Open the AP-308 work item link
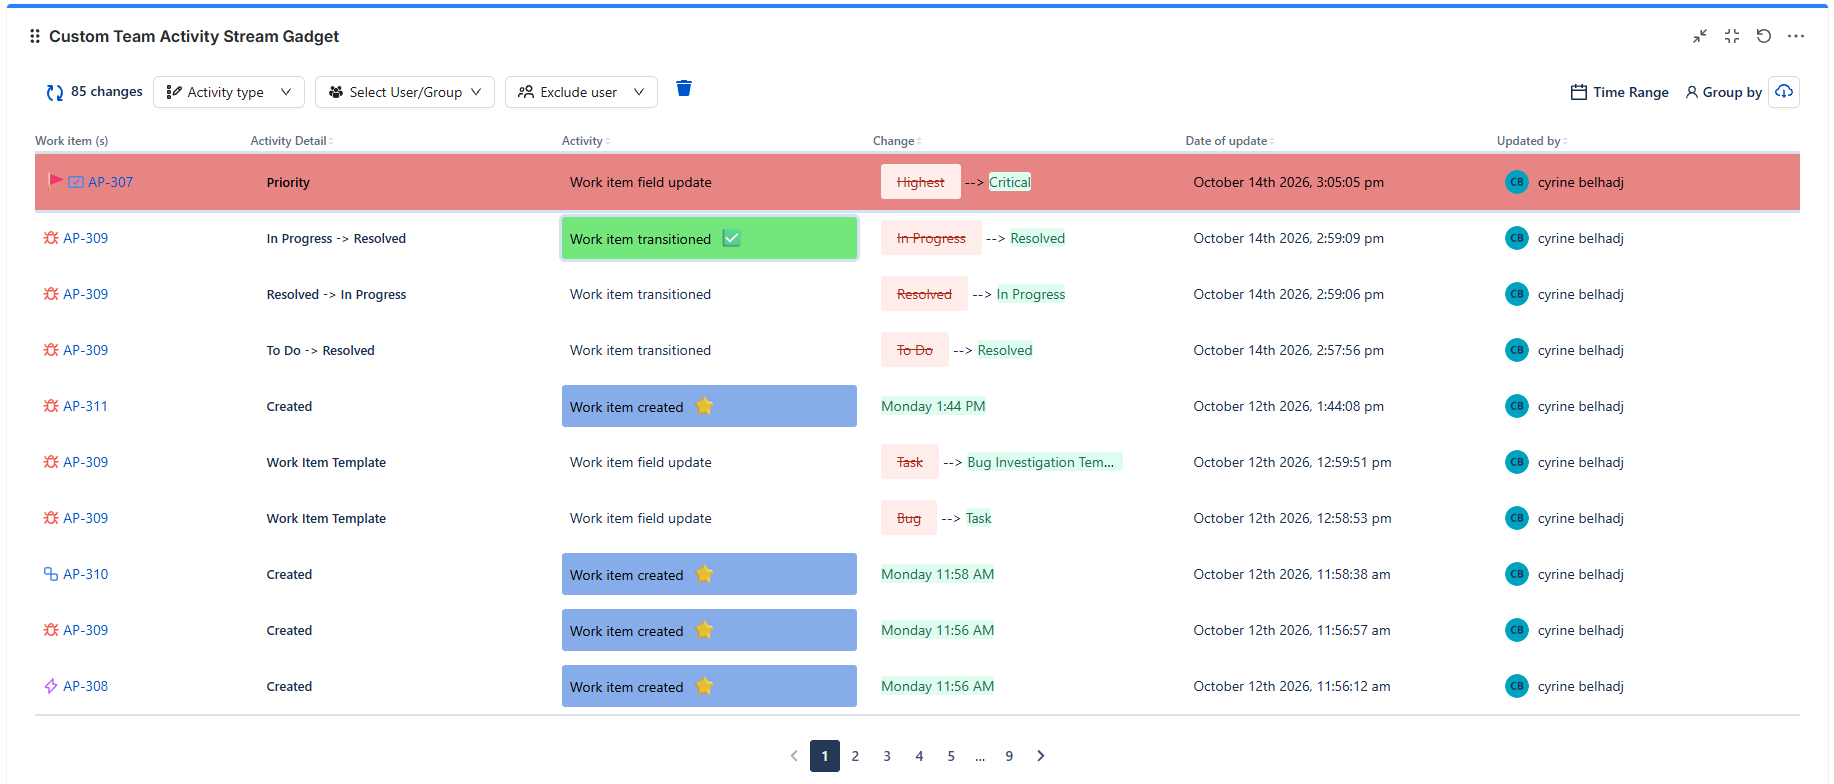 pyautogui.click(x=85, y=686)
